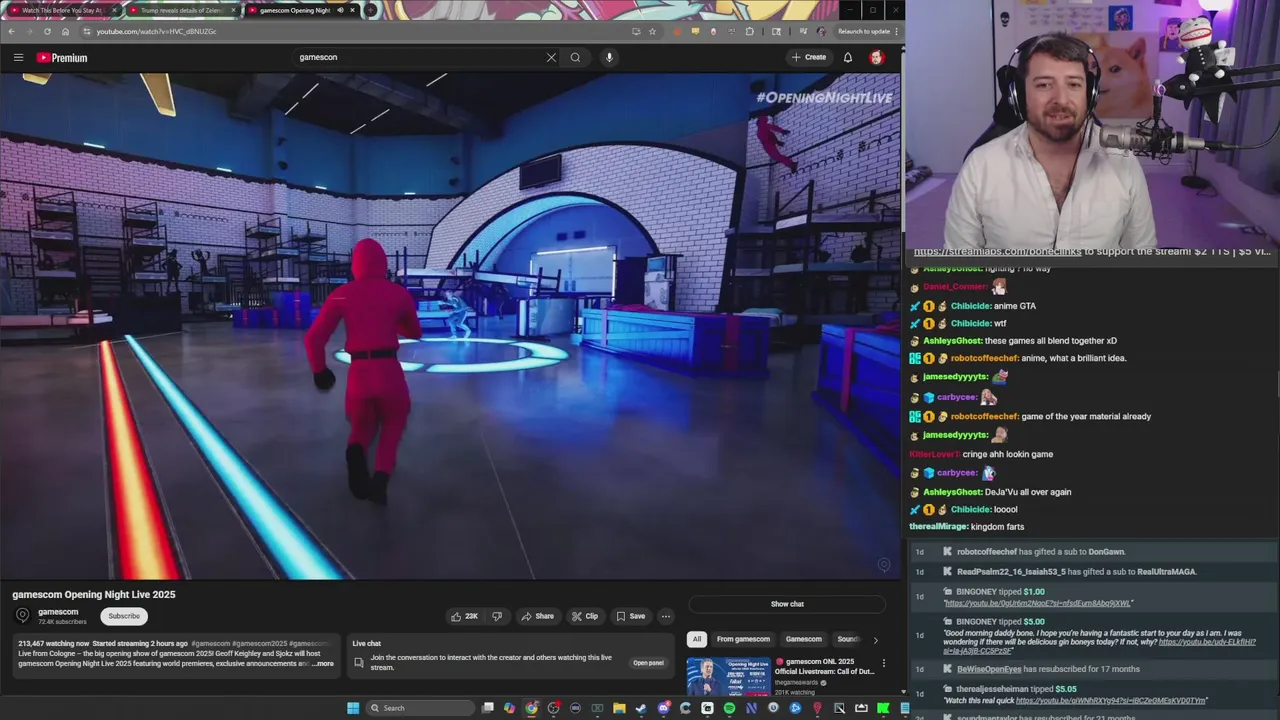Open the #gamescom2025 hashtag
The height and width of the screenshot is (720, 1280).
(x=259, y=643)
